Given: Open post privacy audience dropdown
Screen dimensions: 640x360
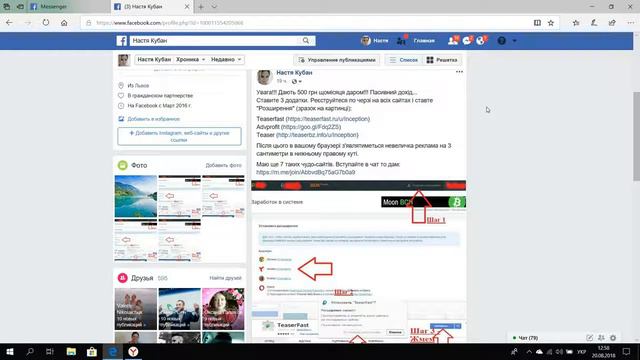Looking at the screenshot, I should (297, 81).
